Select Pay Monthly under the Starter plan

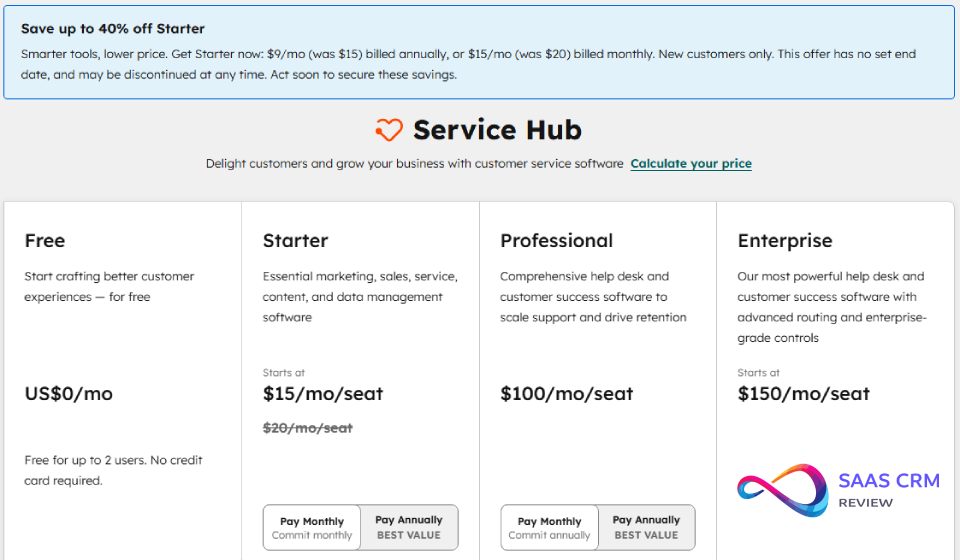coord(312,528)
